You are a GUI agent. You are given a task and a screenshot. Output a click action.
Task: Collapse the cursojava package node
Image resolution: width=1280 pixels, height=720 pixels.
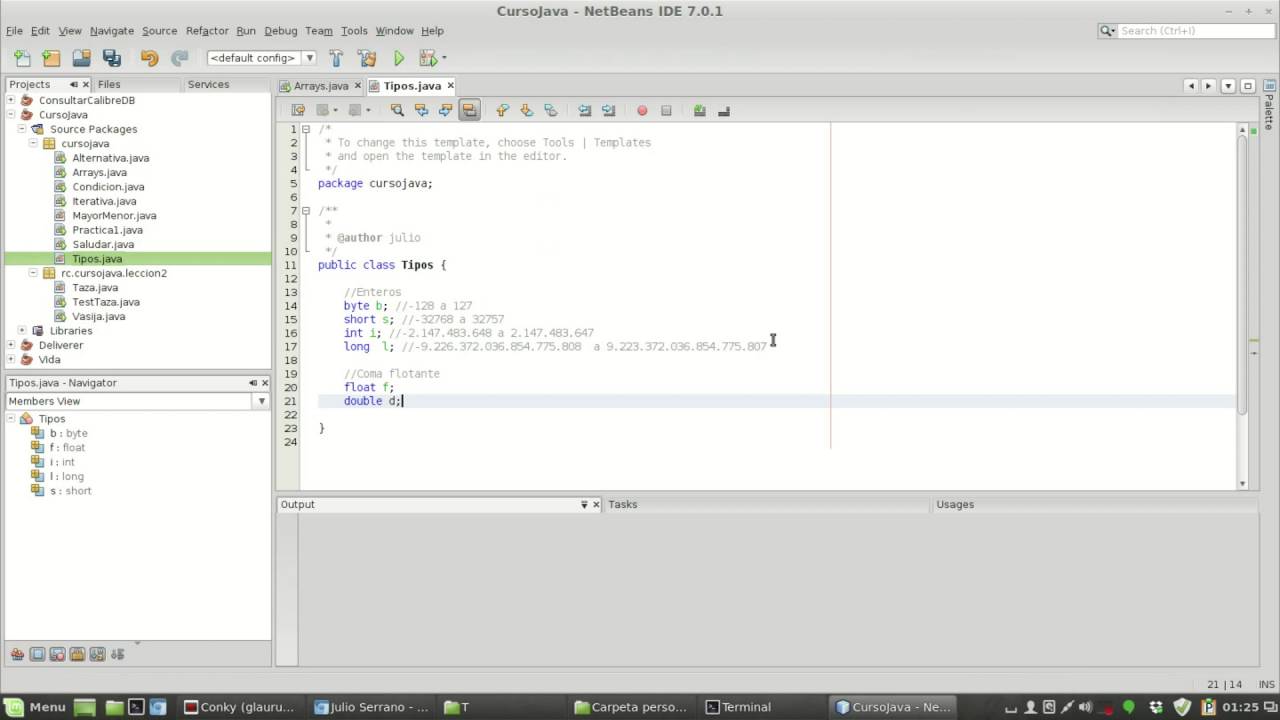(x=33, y=143)
